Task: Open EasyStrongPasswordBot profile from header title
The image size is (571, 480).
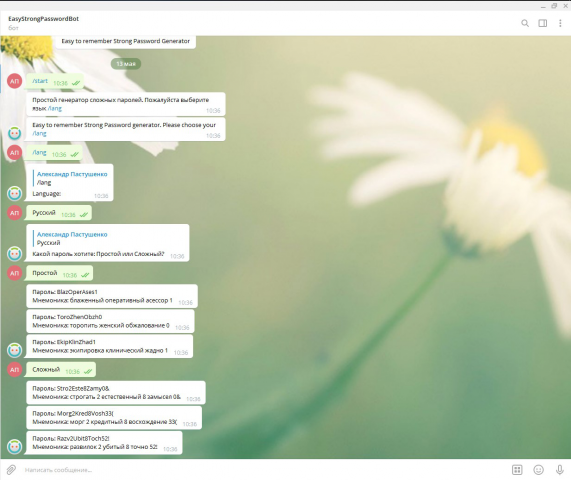Action: [x=43, y=19]
